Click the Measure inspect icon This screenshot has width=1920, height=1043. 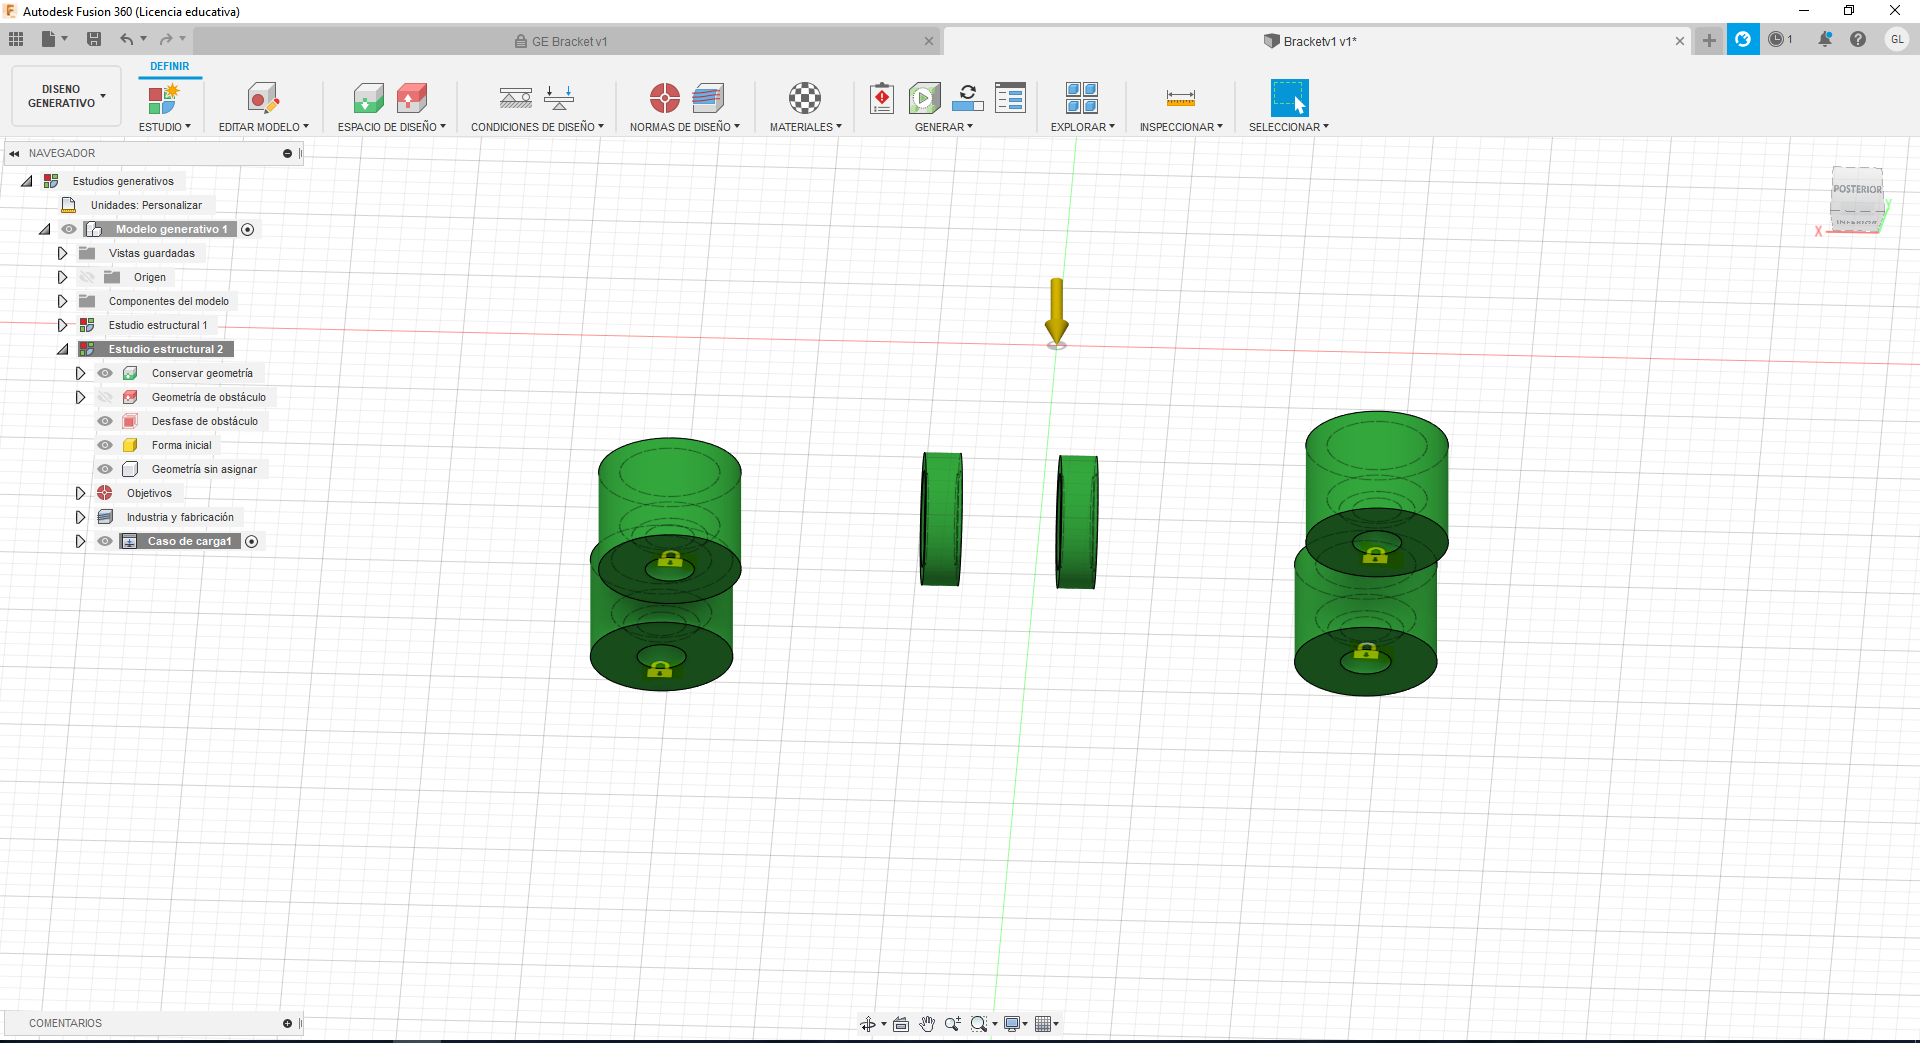click(1181, 98)
